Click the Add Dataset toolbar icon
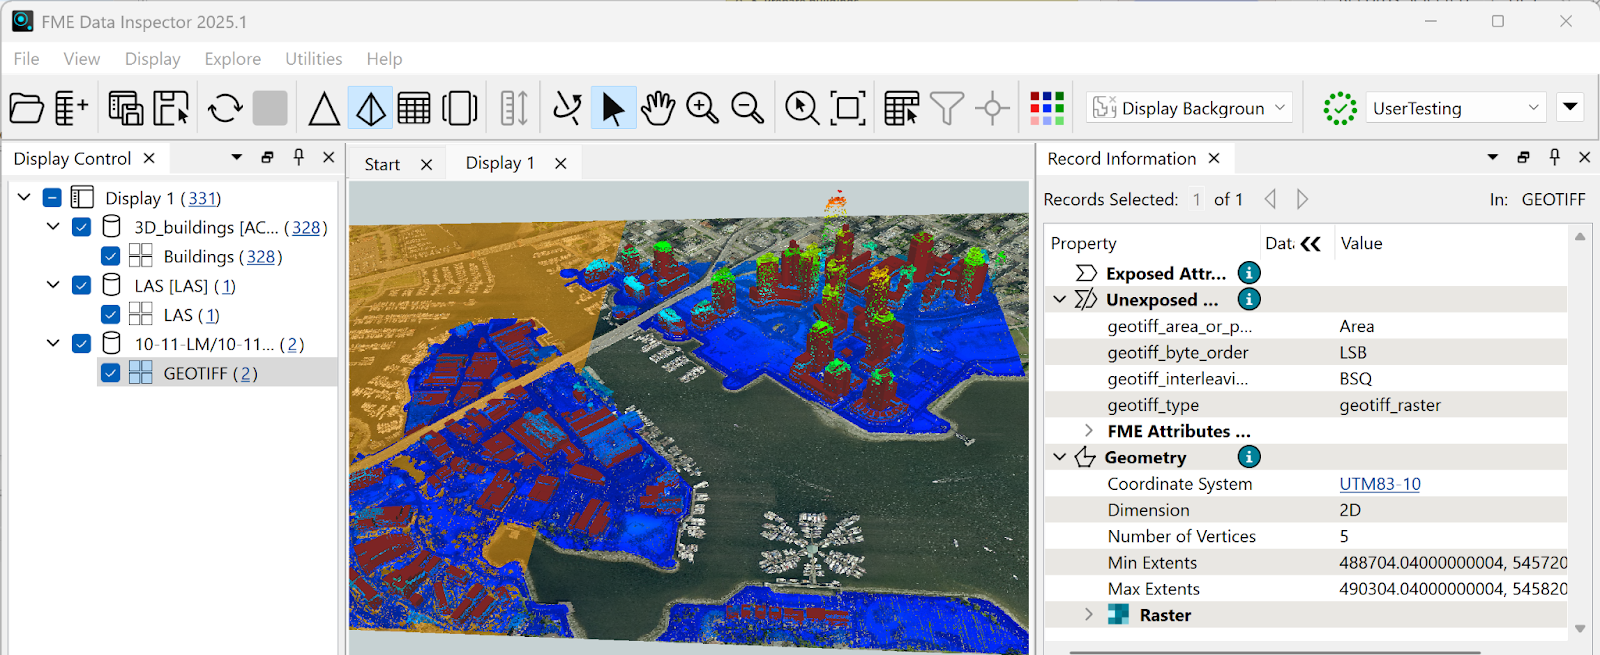The image size is (1600, 655). 71,108
